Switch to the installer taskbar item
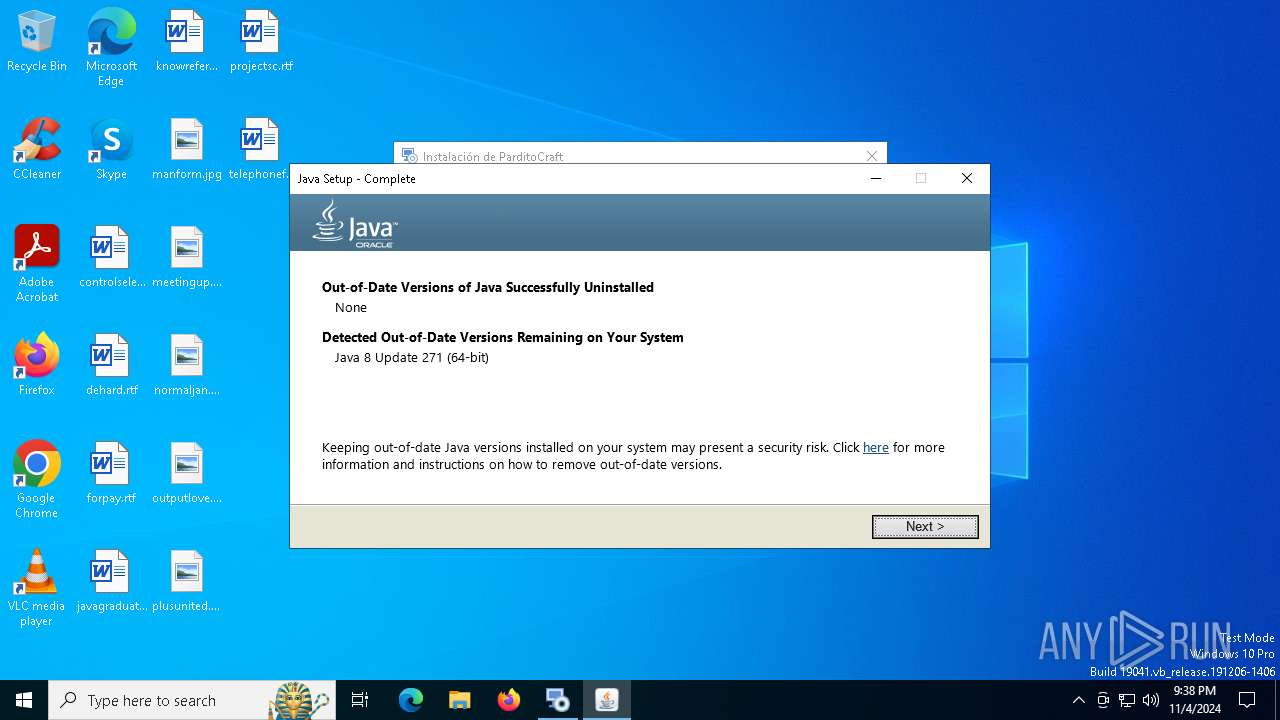 coord(558,700)
